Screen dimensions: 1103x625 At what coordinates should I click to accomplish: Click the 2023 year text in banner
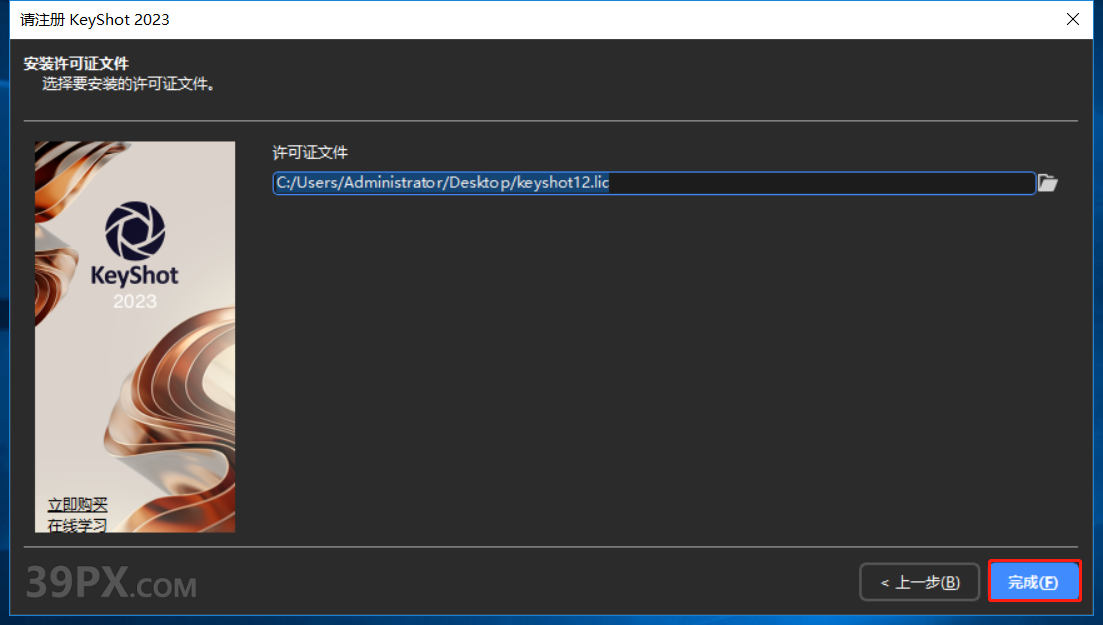135,301
